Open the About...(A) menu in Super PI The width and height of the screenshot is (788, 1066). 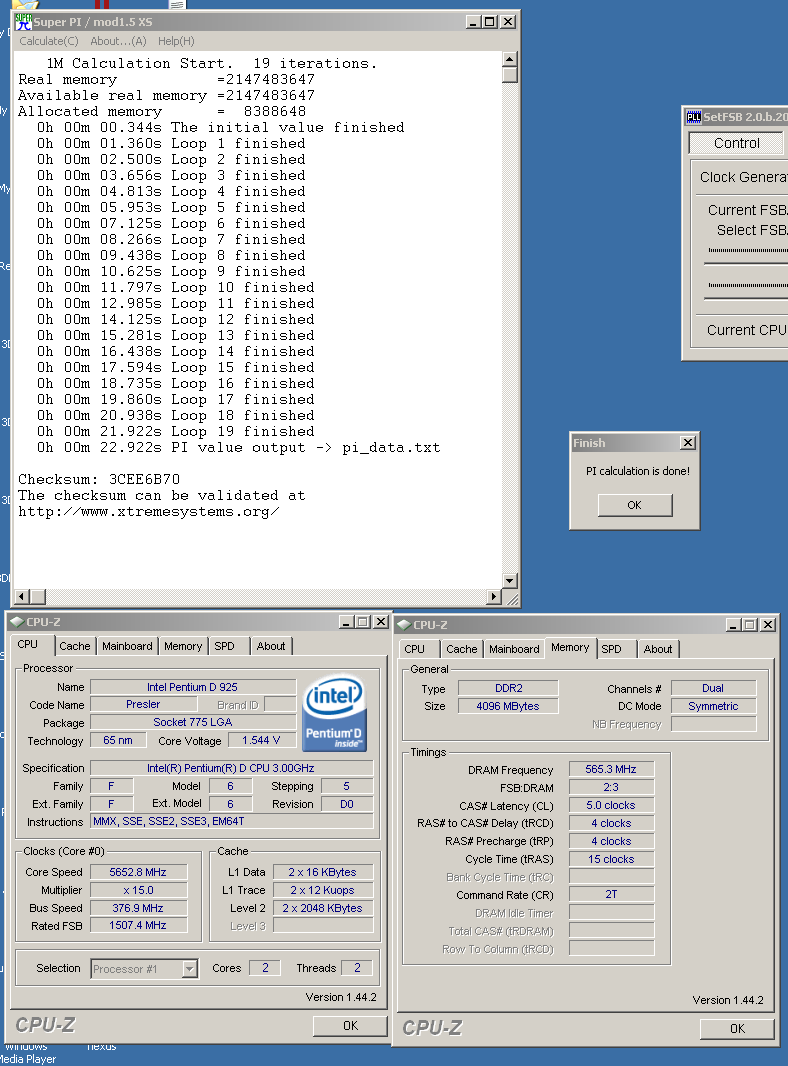click(118, 41)
